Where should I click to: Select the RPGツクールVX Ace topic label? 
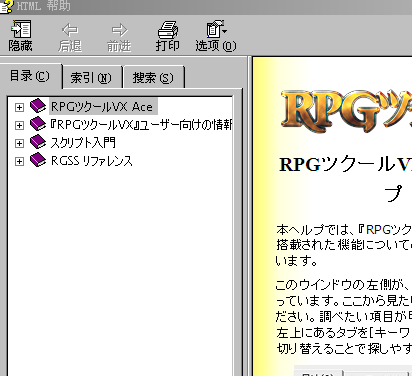(x=103, y=107)
